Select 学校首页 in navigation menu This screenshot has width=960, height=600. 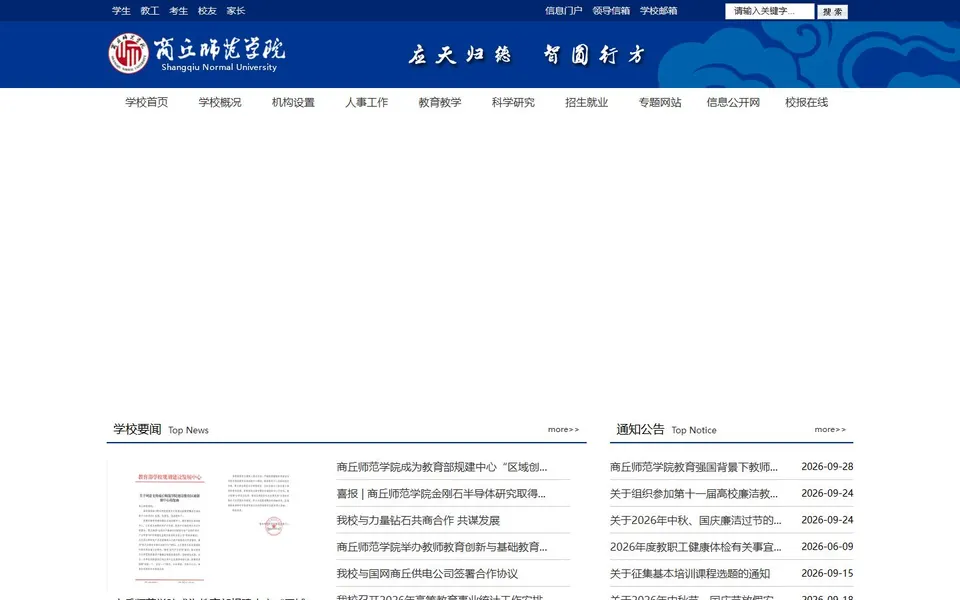pyautogui.click(x=146, y=102)
